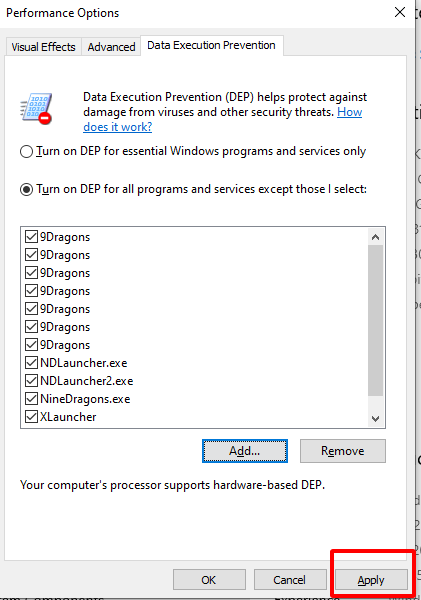
Task: Select the Data Execution Prevention tab
Action: 212,45
